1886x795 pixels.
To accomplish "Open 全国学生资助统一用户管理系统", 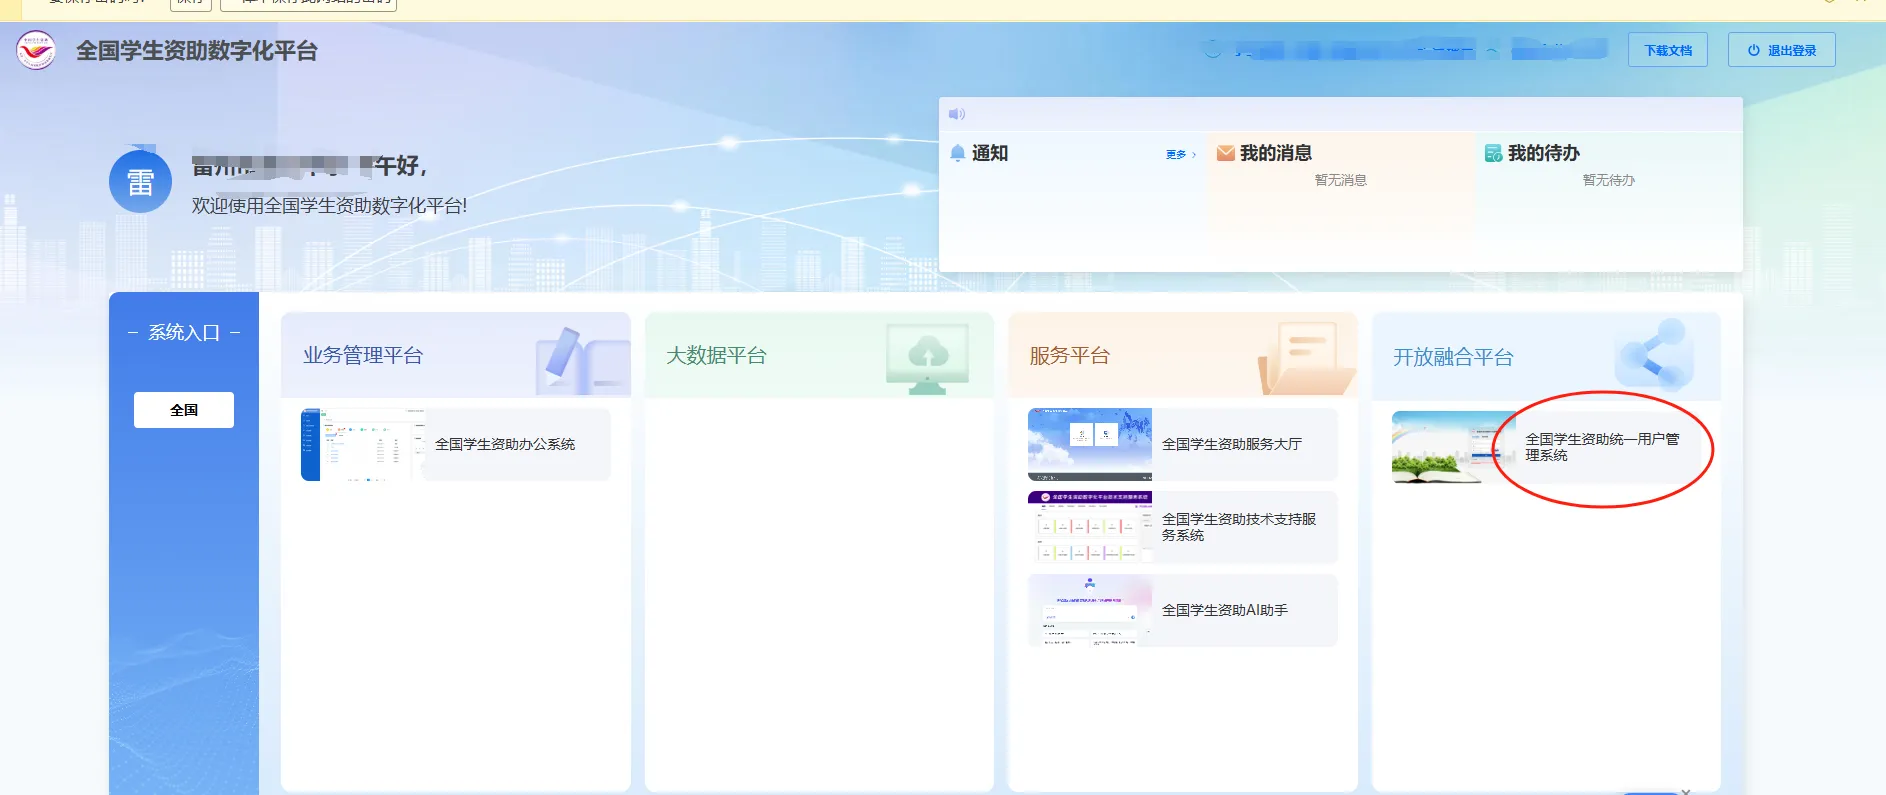I will tap(1601, 447).
